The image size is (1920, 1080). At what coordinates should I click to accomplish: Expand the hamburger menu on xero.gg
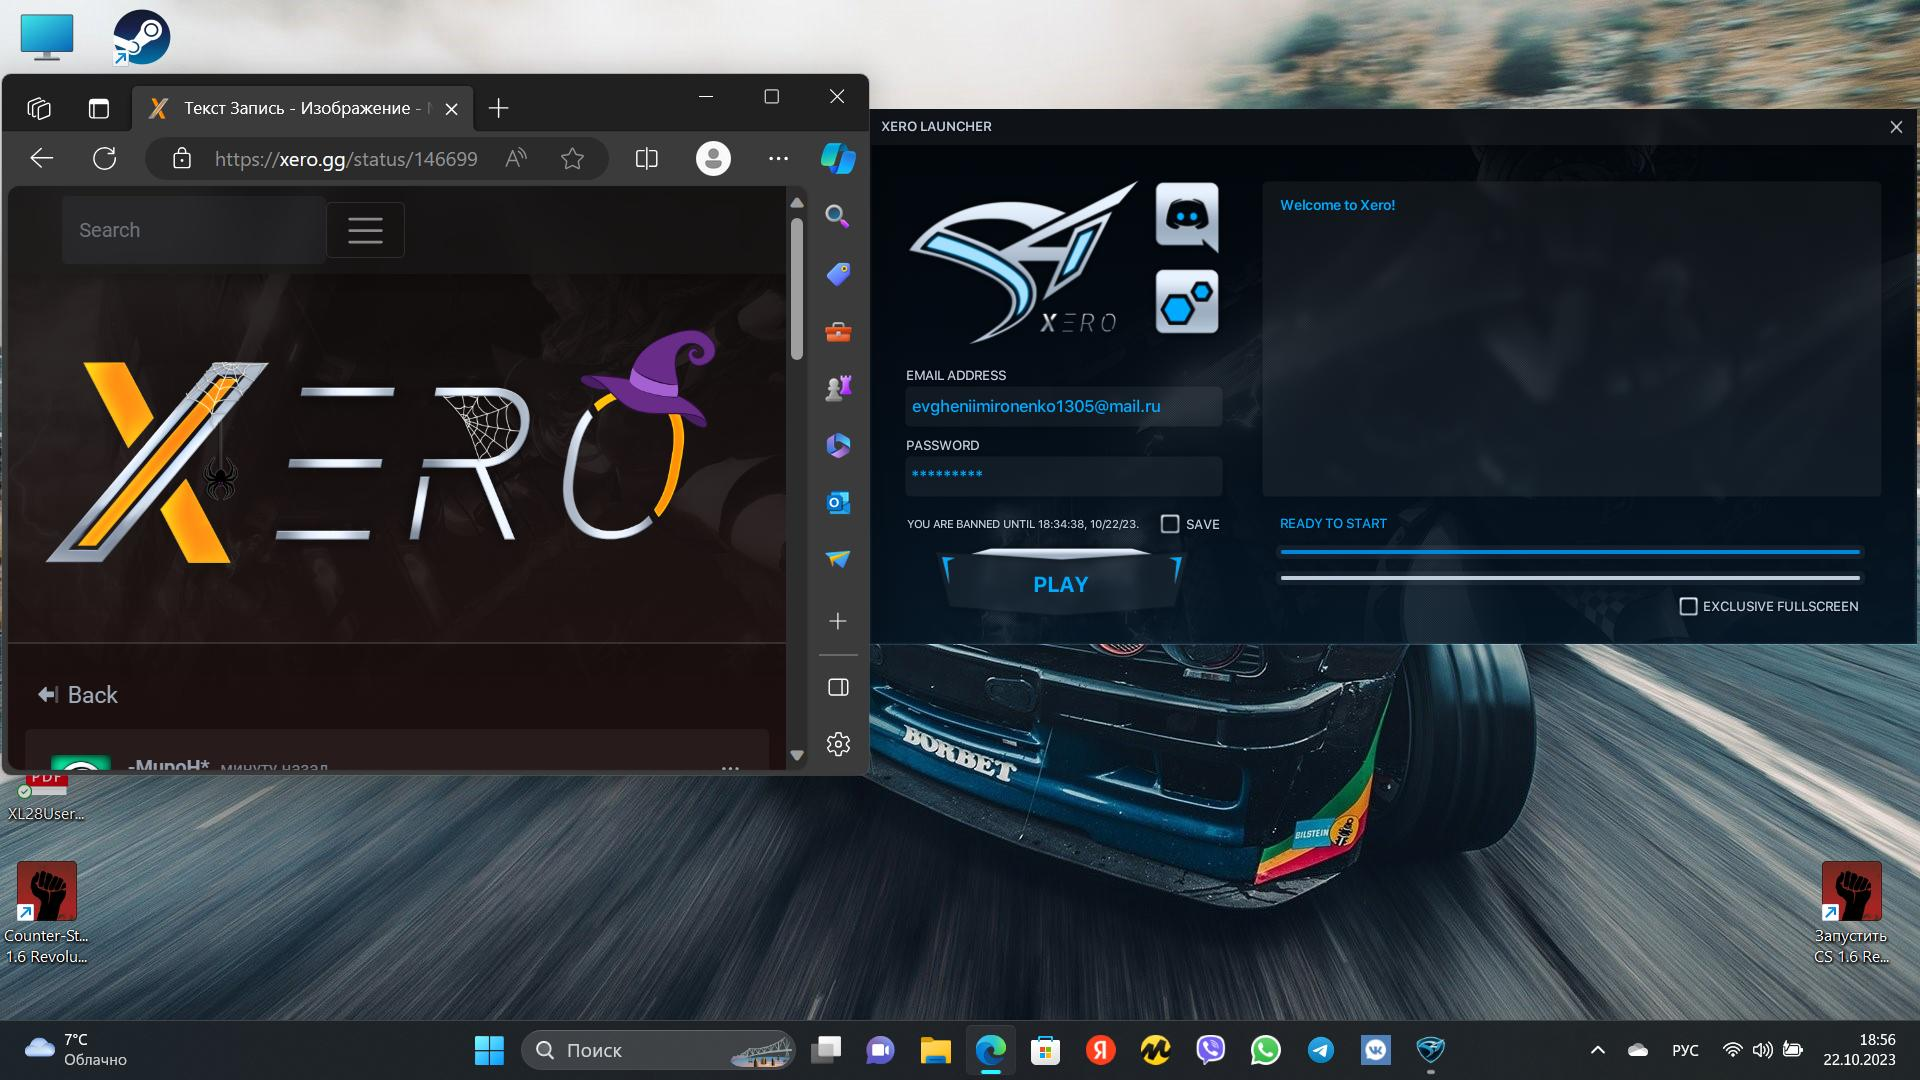pyautogui.click(x=365, y=230)
